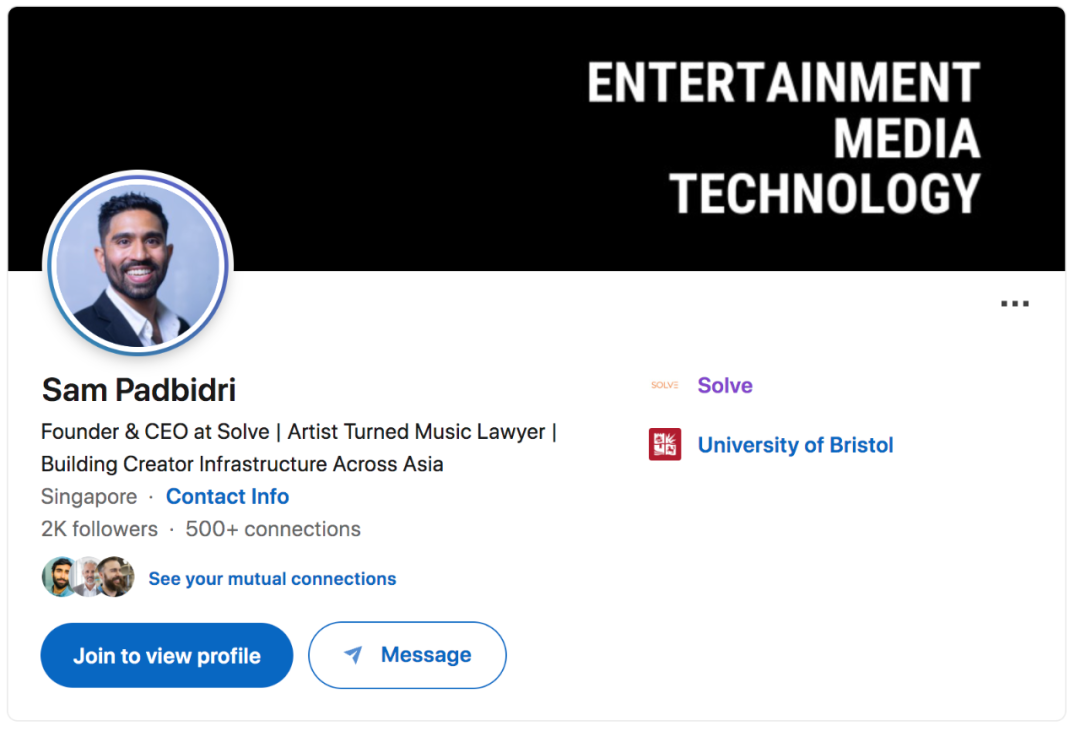Image resolution: width=1080 pixels, height=737 pixels.
Task: Click the 500+ connections text
Action: pos(273,529)
